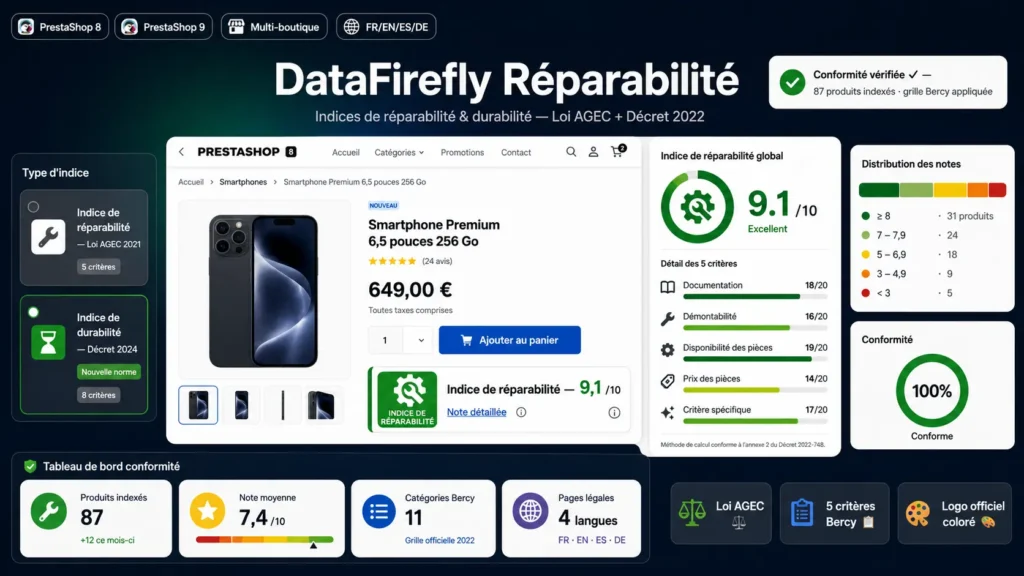The image size is (1024, 576).
Task: Click the Documentation book icon
Action: click(667, 287)
